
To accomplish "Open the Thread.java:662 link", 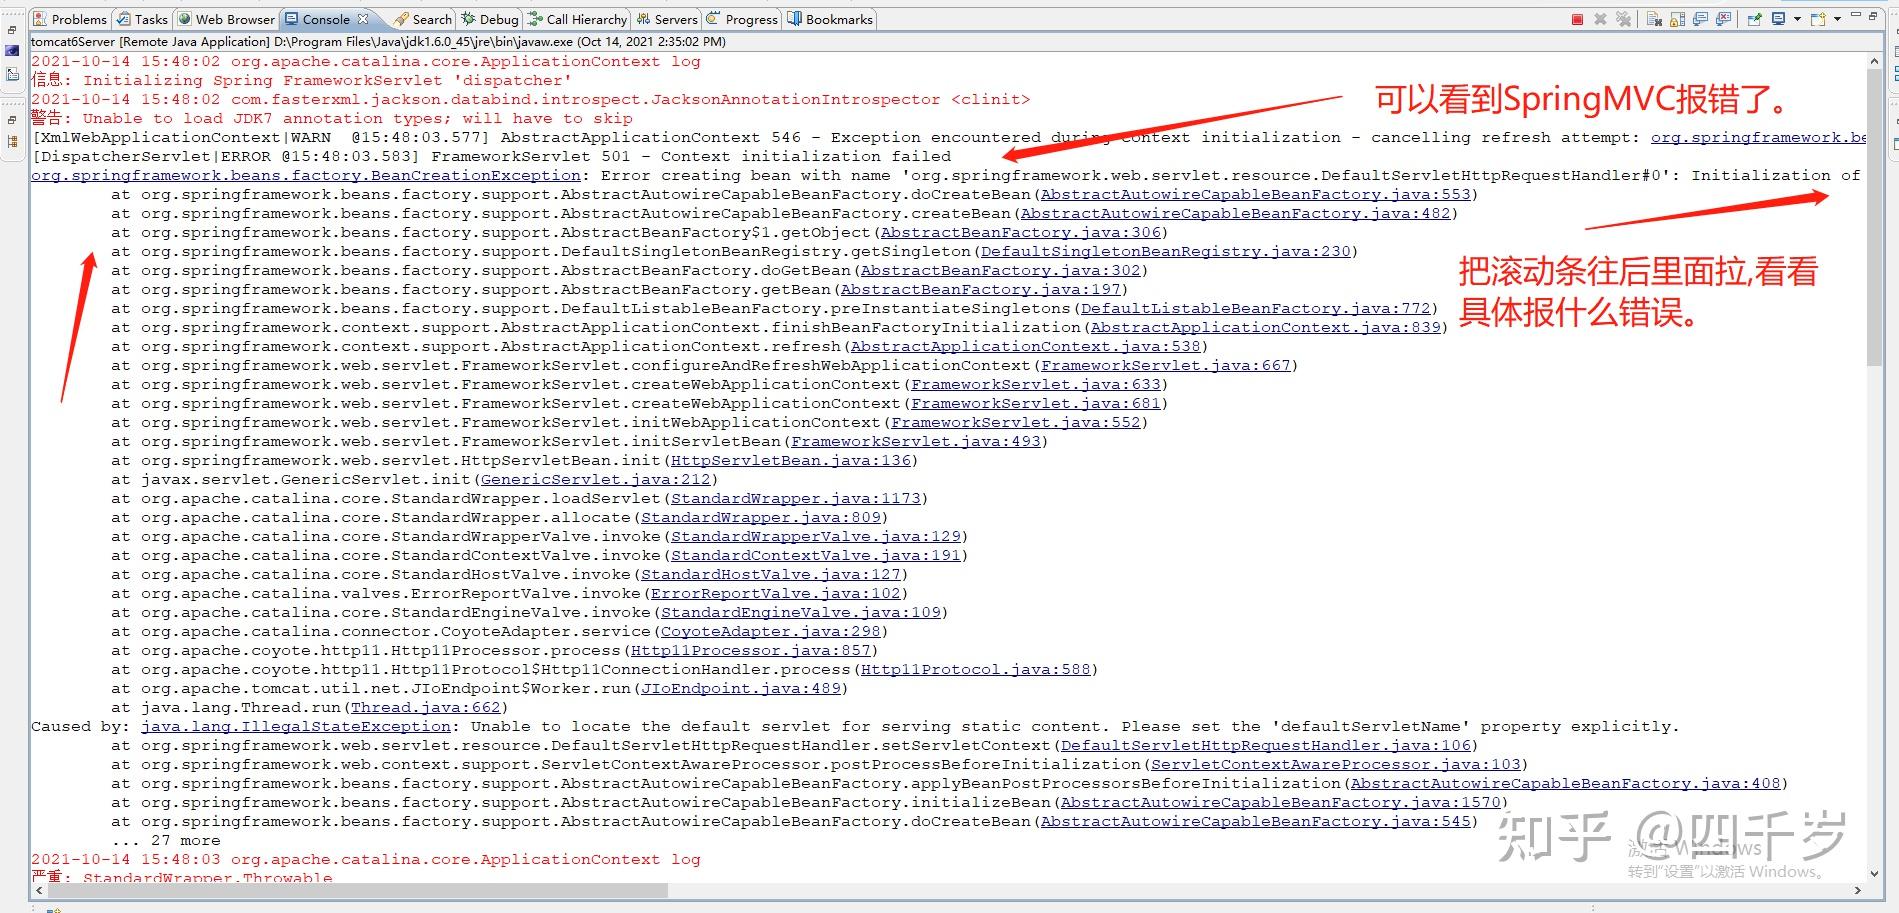I will pyautogui.click(x=426, y=707).
